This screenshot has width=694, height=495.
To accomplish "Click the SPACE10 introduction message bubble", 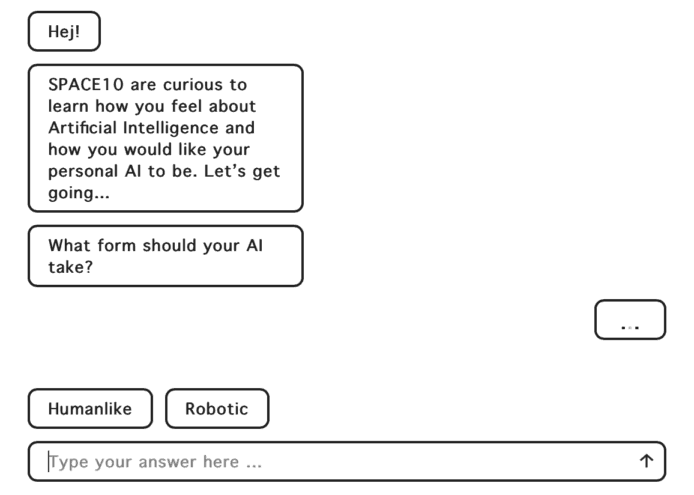I will pos(165,138).
